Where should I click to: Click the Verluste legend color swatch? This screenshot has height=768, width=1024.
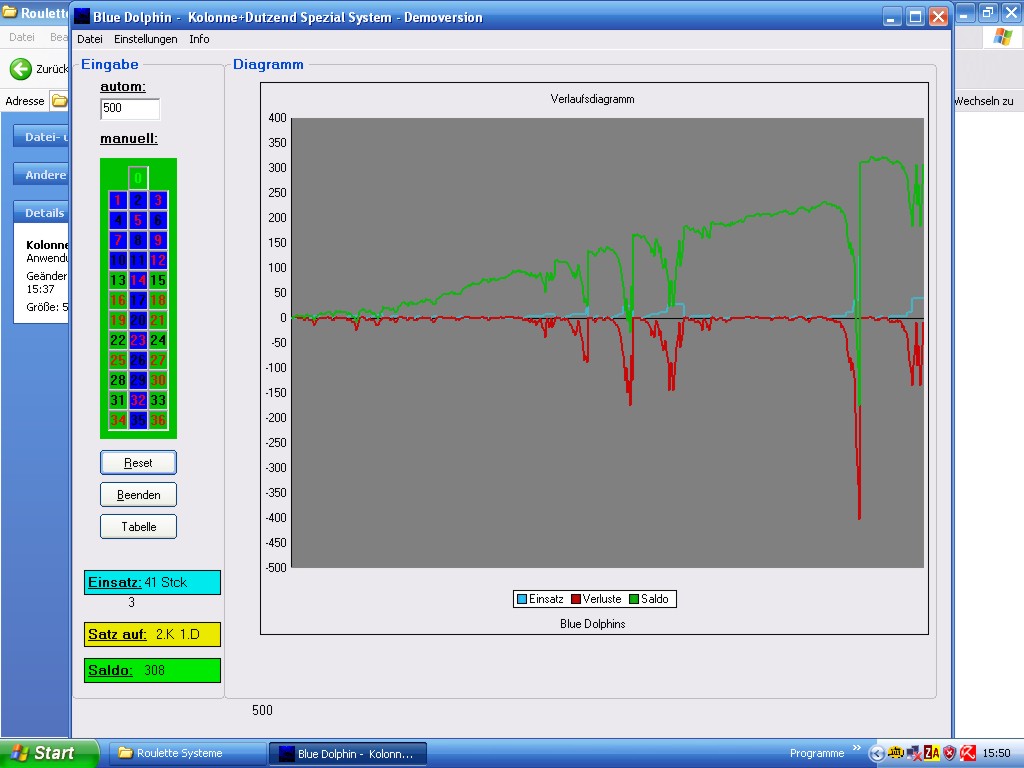[x=576, y=600]
